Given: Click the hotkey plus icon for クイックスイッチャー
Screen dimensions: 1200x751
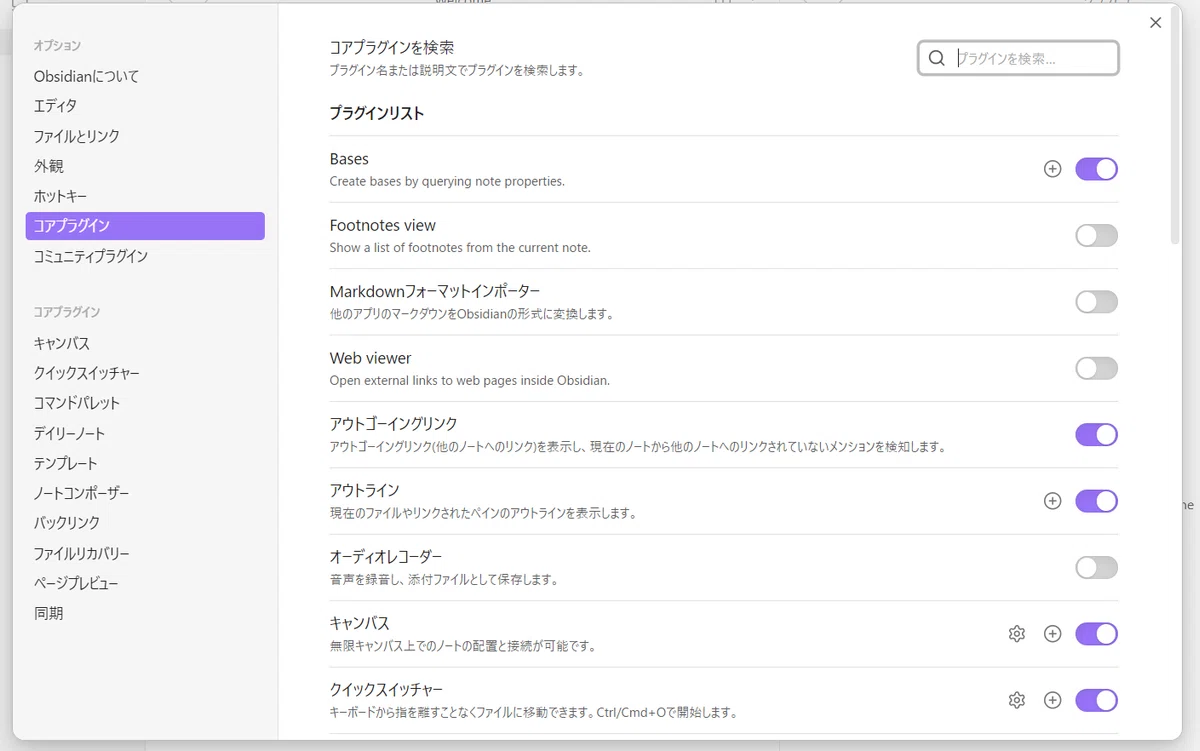Looking at the screenshot, I should pyautogui.click(x=1052, y=700).
